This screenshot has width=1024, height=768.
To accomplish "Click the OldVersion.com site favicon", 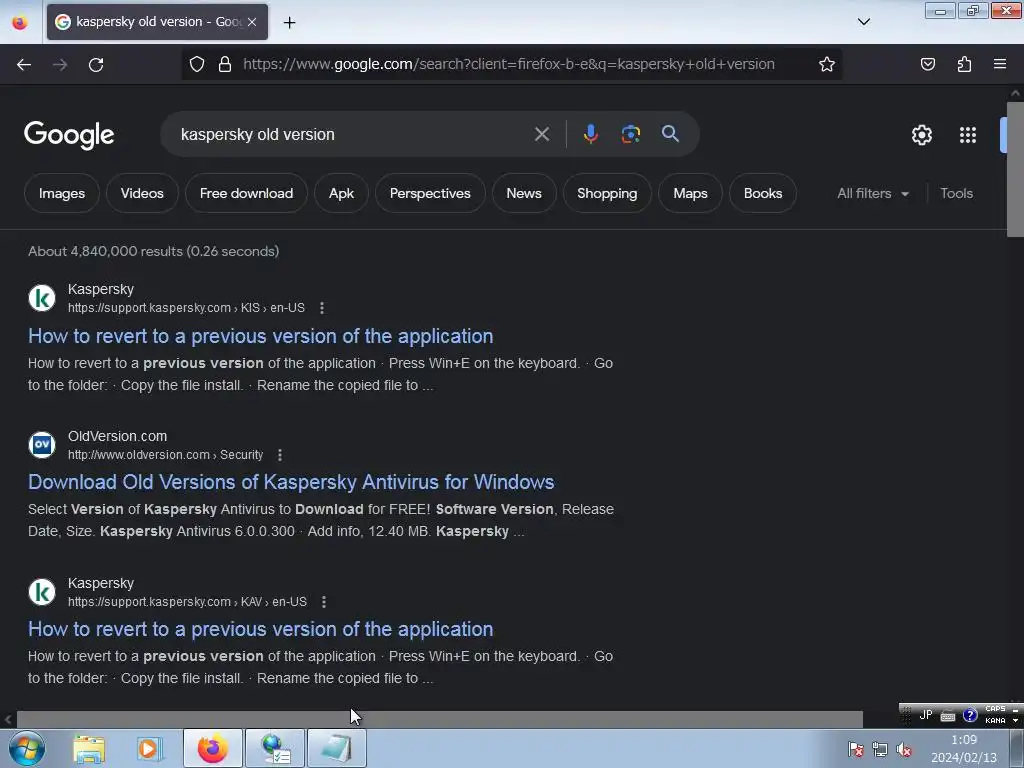I will 42,445.
